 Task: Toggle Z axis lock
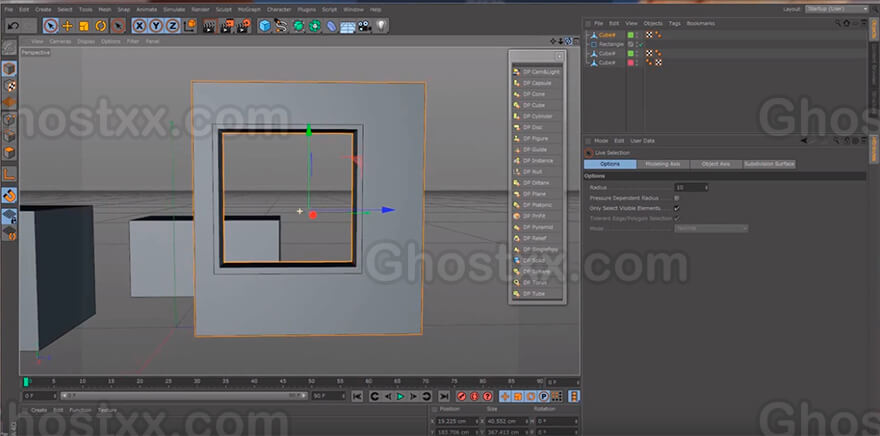[172, 26]
